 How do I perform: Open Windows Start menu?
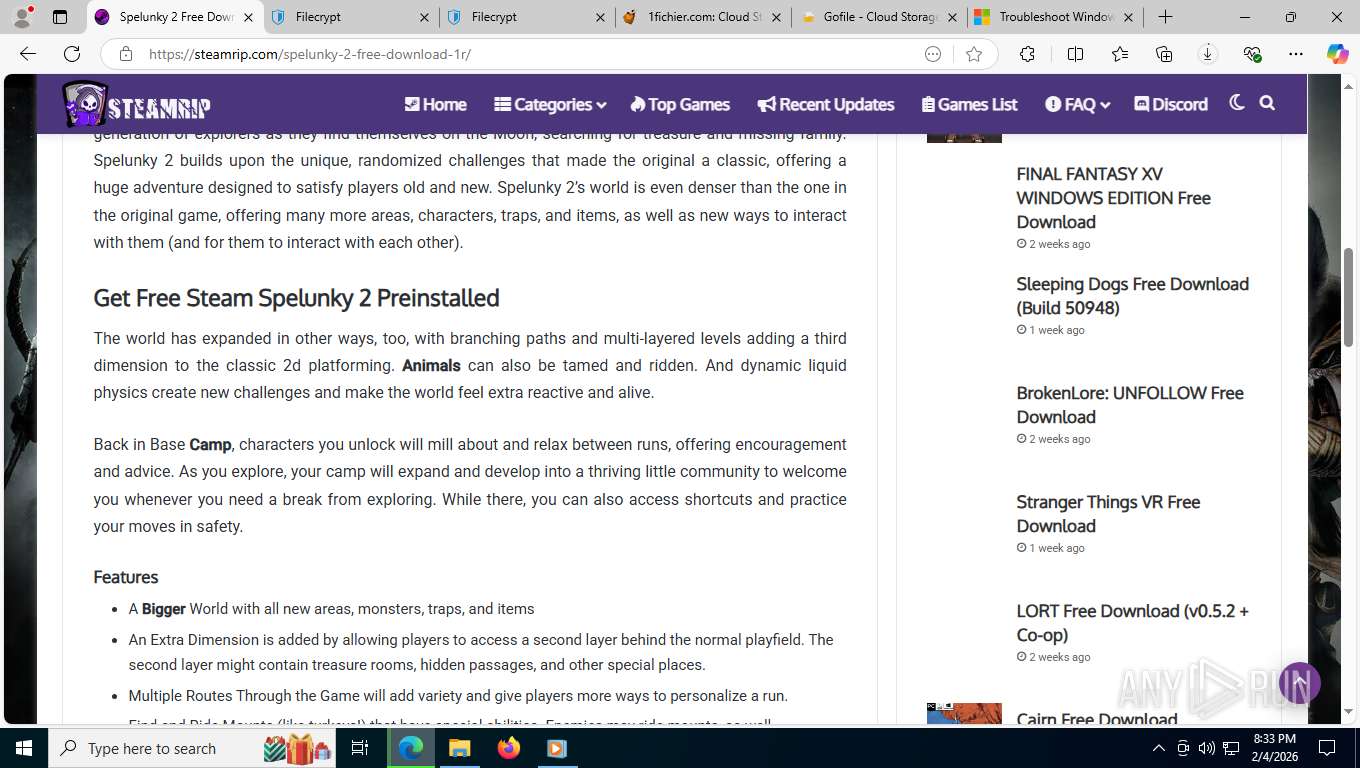tap(24, 748)
